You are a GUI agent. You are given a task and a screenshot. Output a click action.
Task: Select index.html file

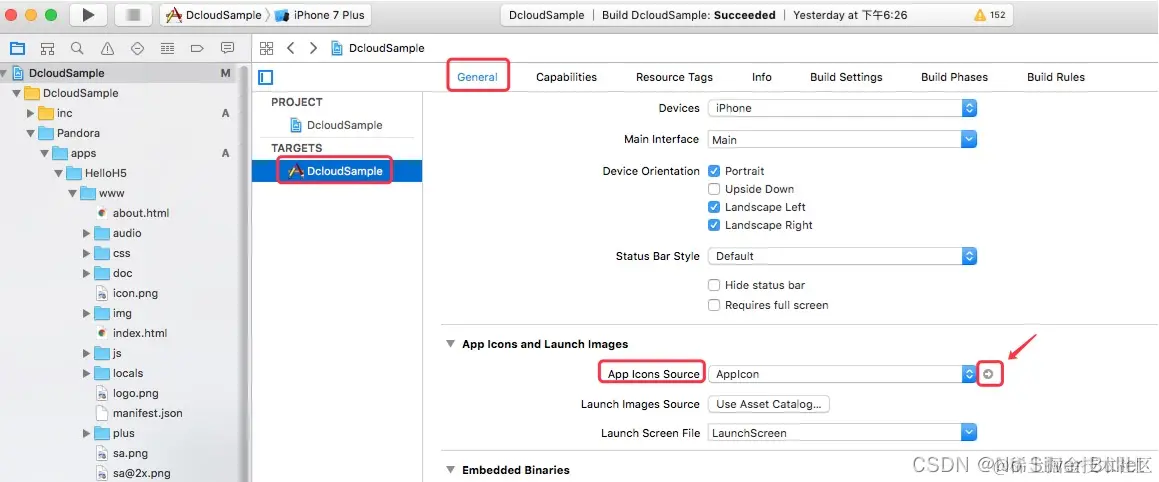tap(132, 333)
